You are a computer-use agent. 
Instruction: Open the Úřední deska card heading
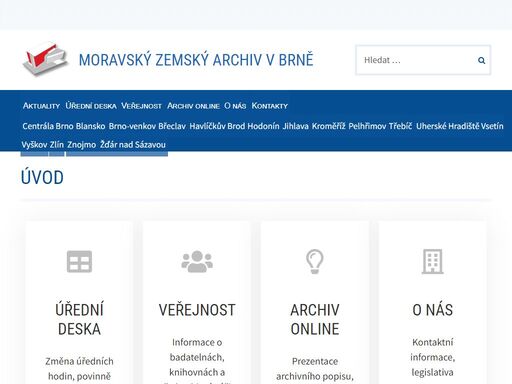[79, 319]
